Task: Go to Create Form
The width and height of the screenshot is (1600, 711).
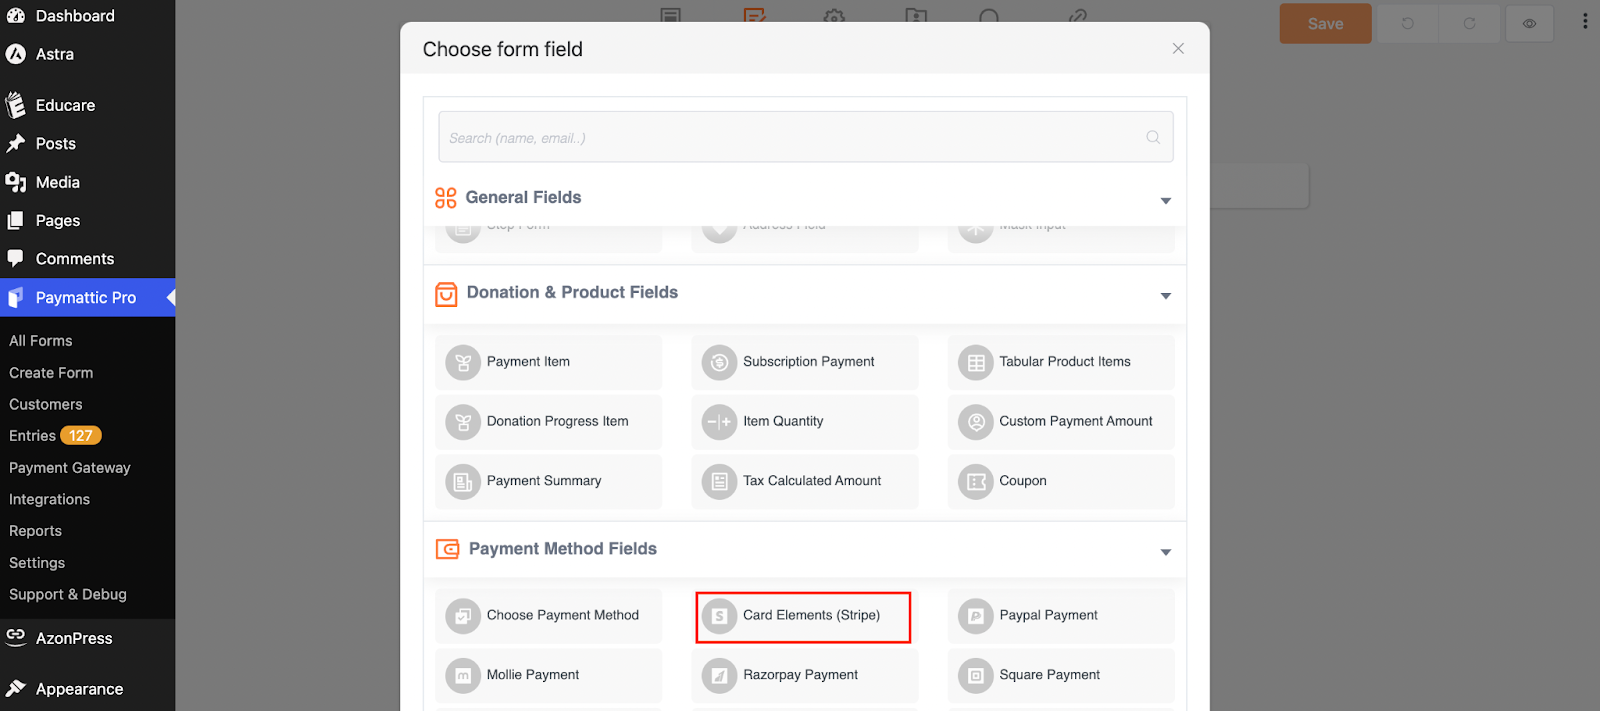Action: click(x=51, y=373)
